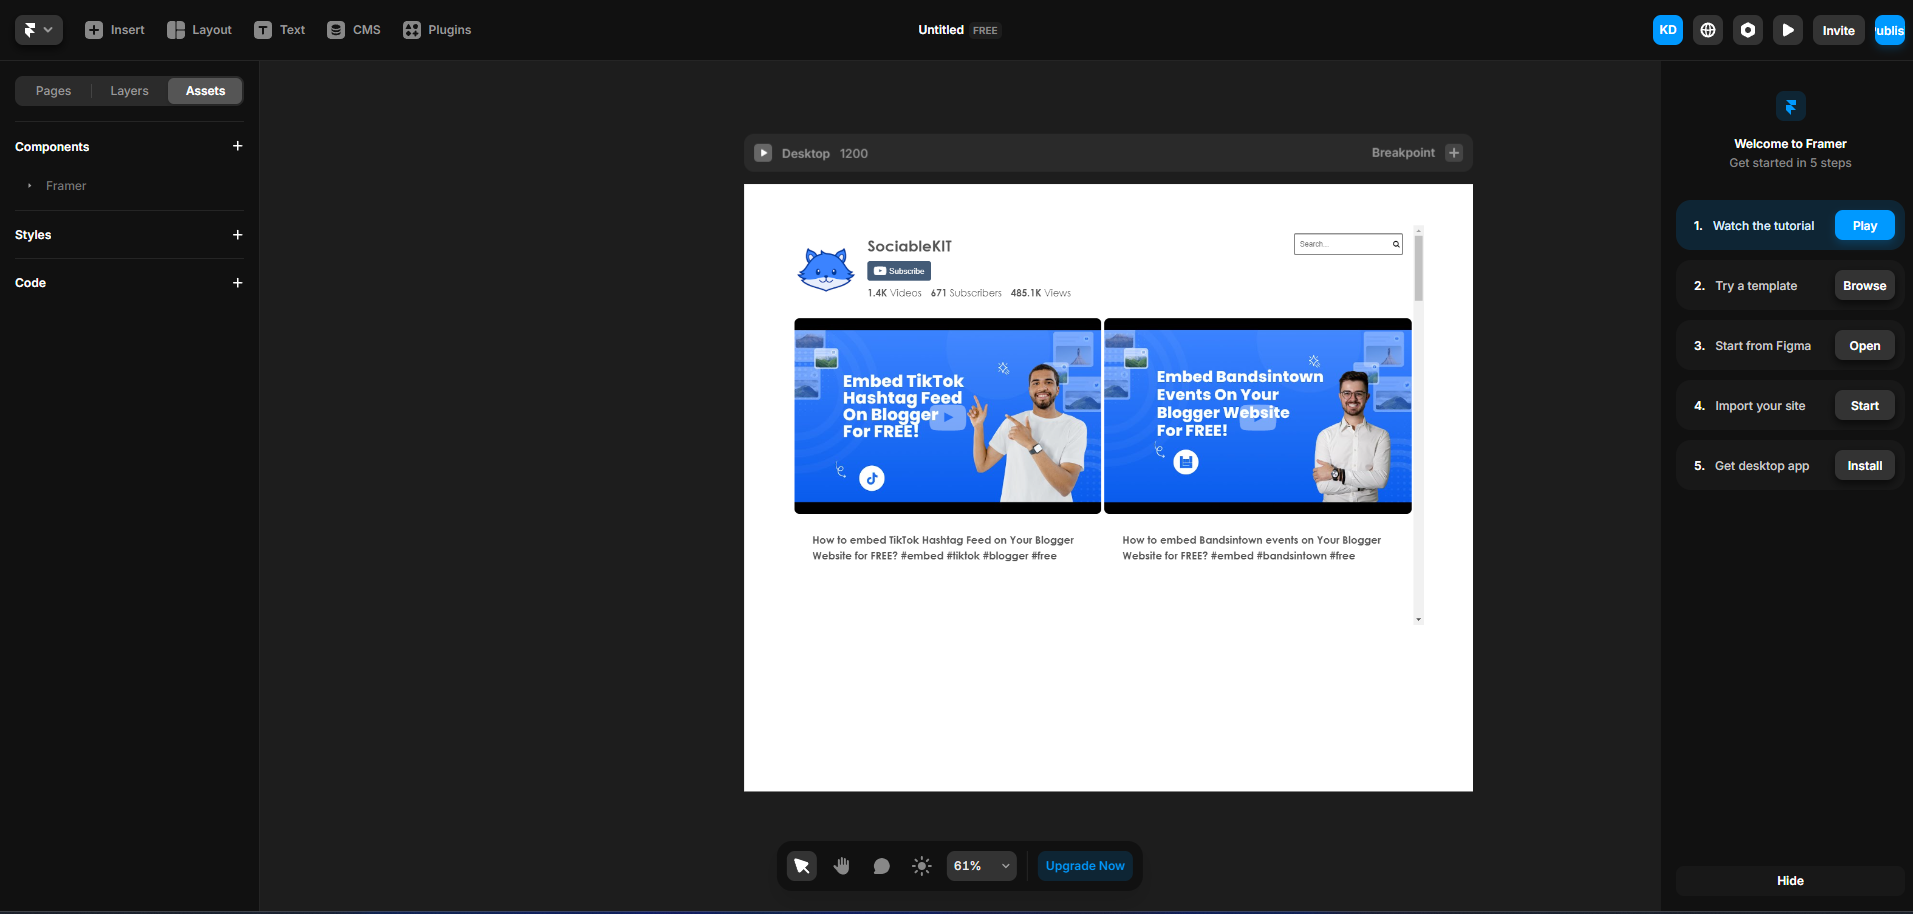Switch to the Layers tab
This screenshot has height=914, width=1913.
129,91
